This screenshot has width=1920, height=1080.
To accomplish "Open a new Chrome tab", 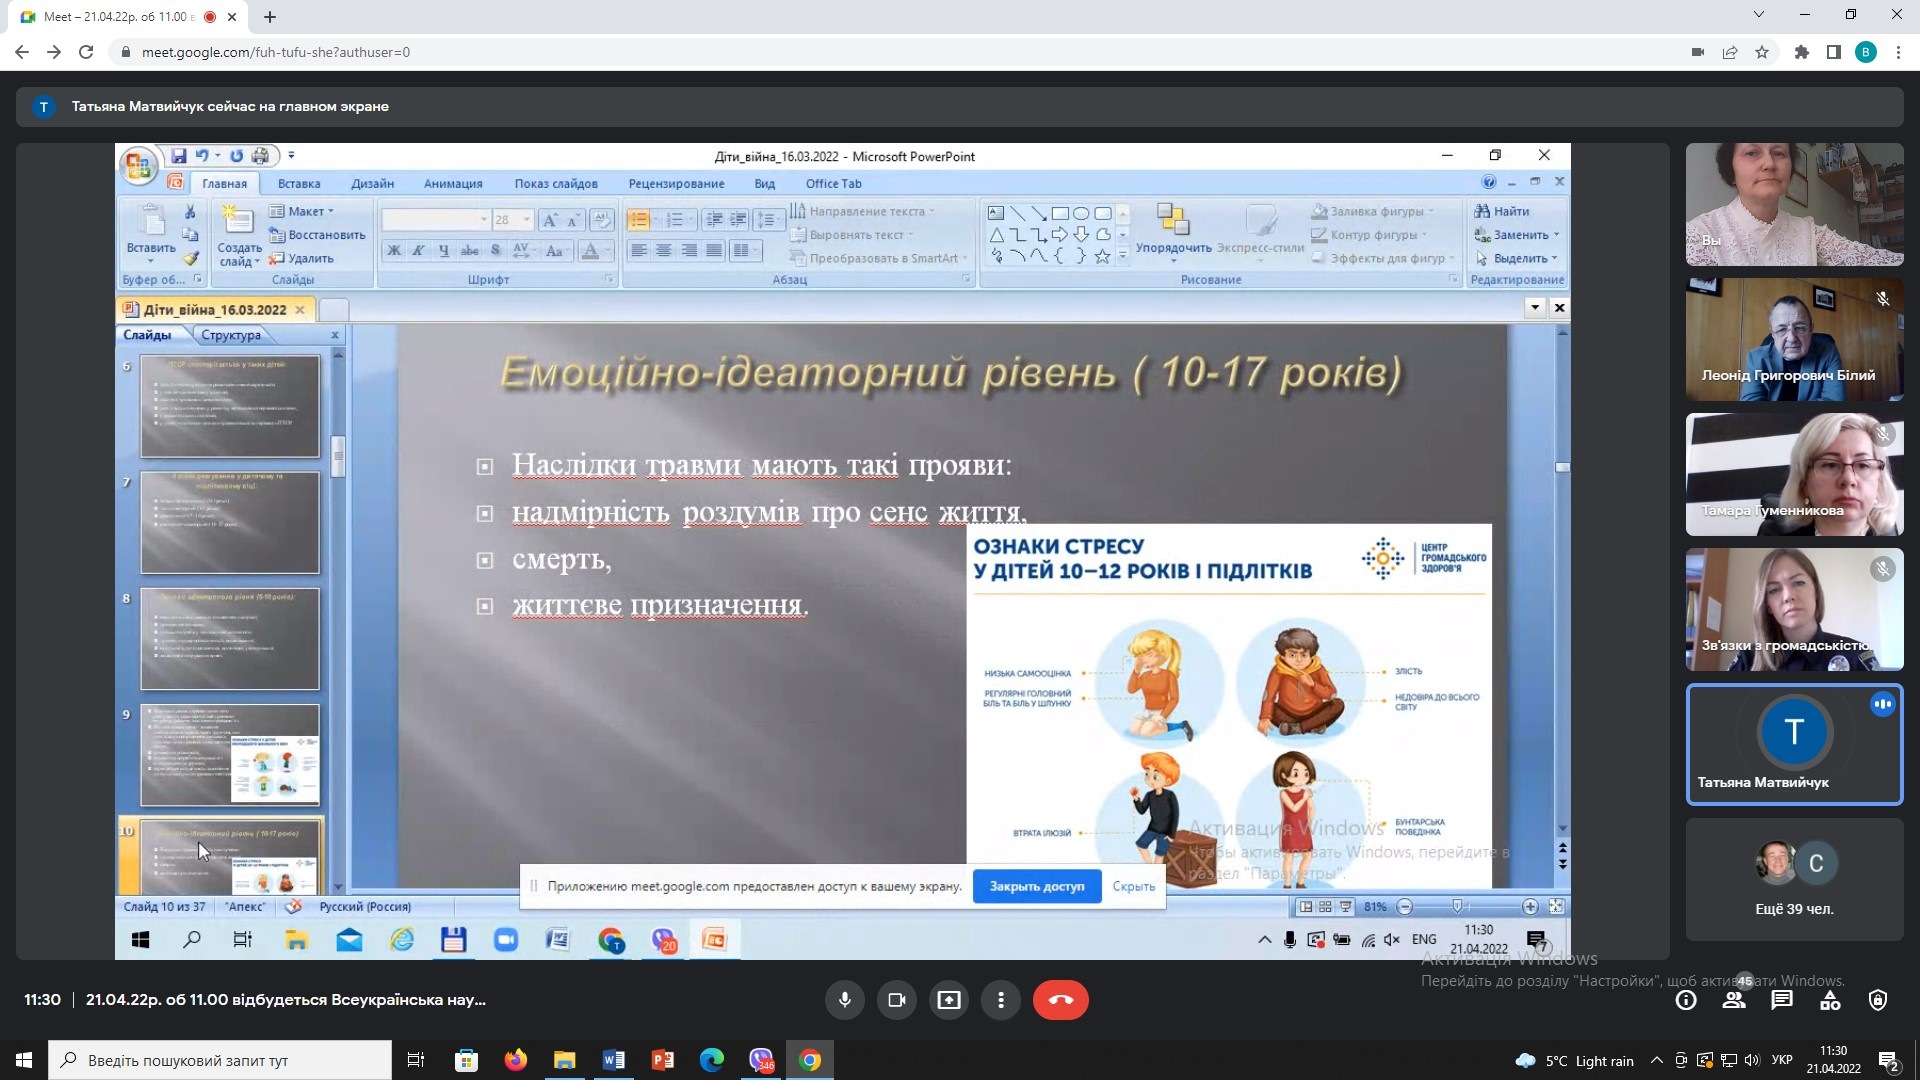I will pos(270,17).
